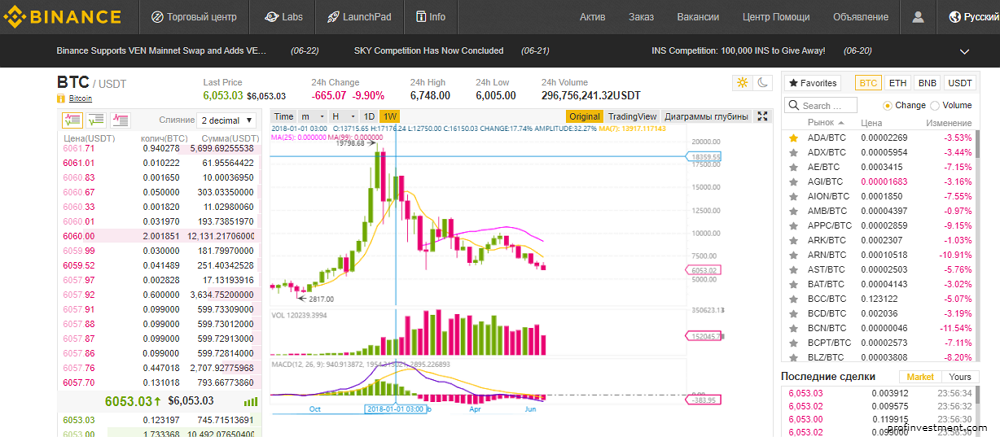
Task: Open Торговый центр menu
Action: click(194, 17)
